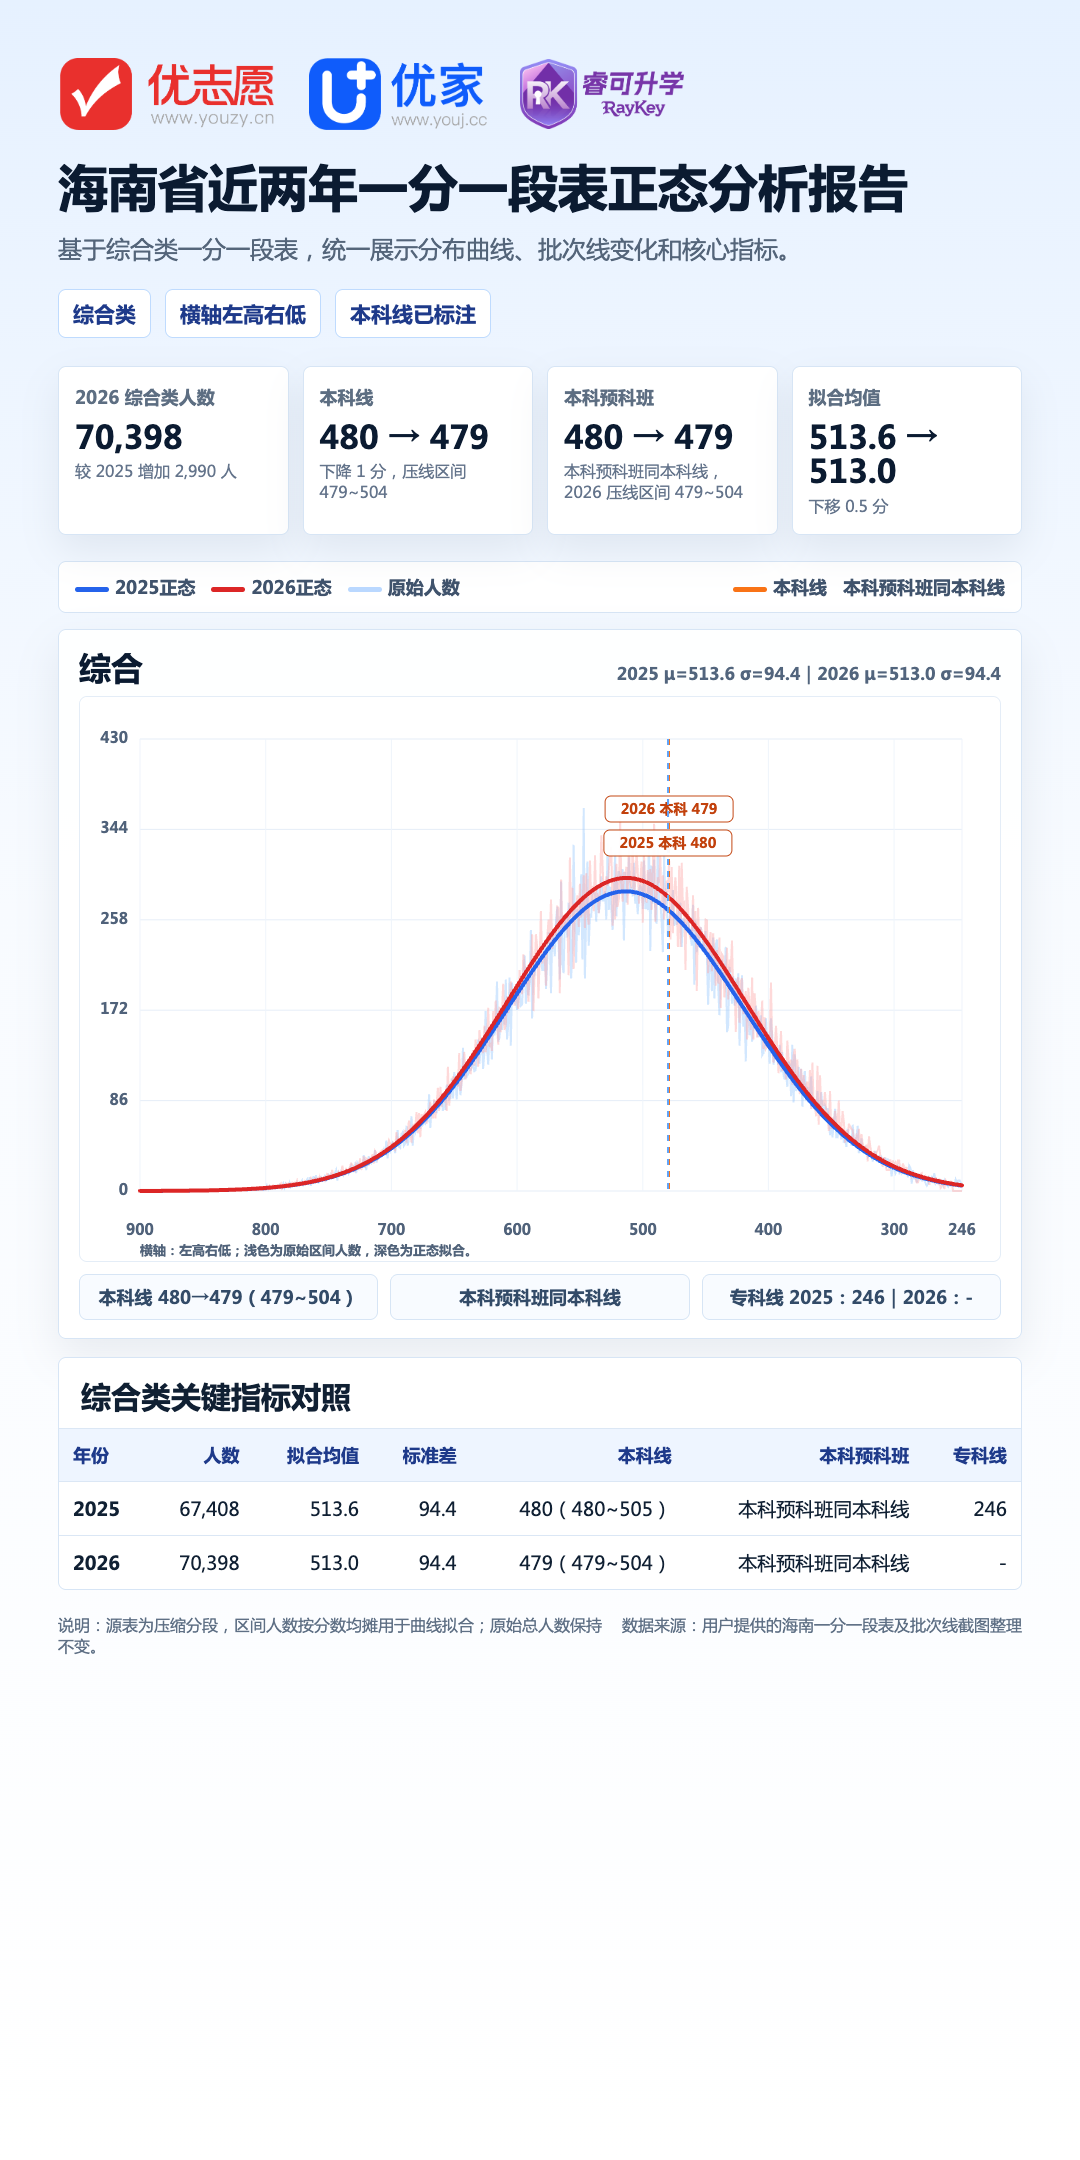Click the red checkmark 优志愿 logo icon
The height and width of the screenshot is (2160, 1080).
96,94
